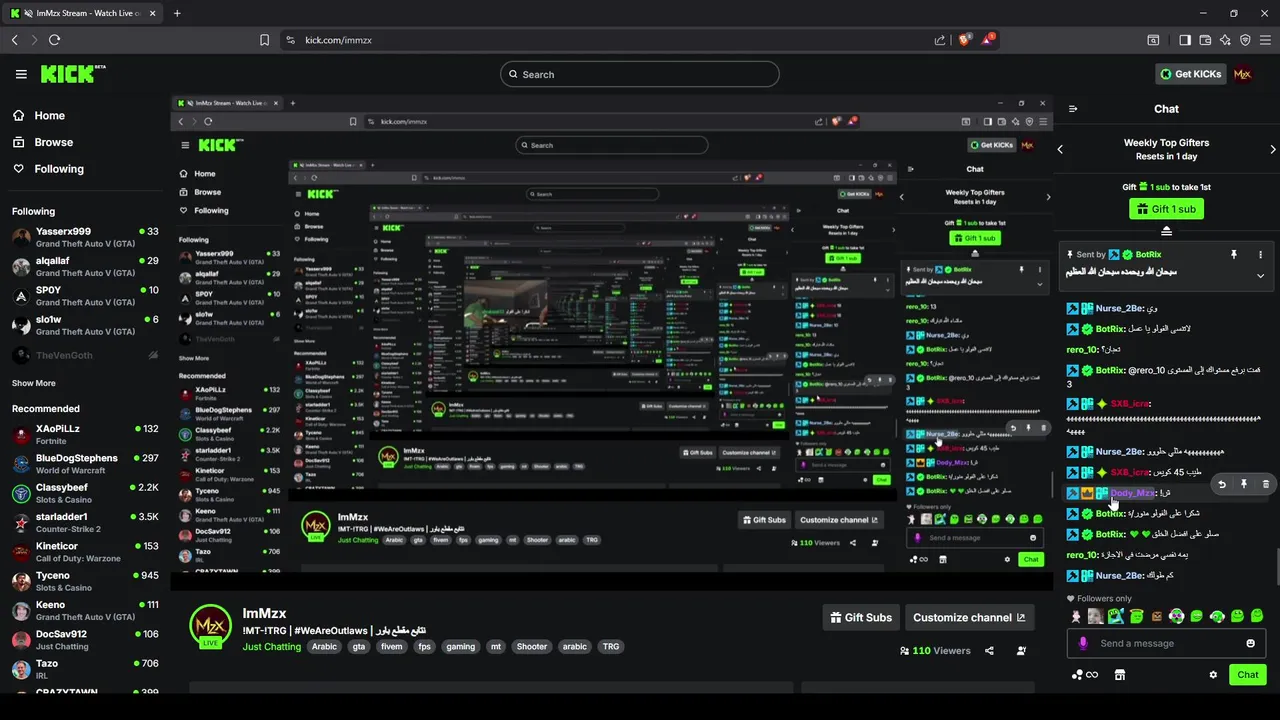Bookmark this page in address bar
1280x720 pixels.
(x=264, y=40)
